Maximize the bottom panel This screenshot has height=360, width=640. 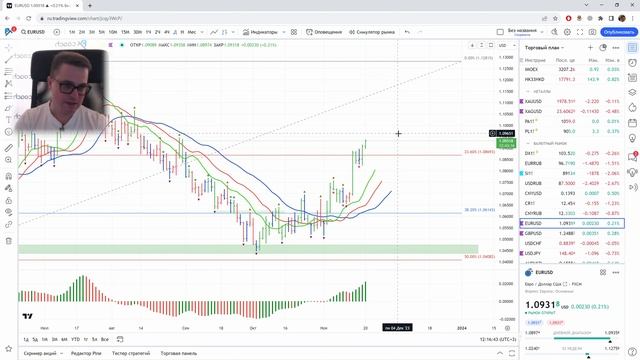[512, 353]
